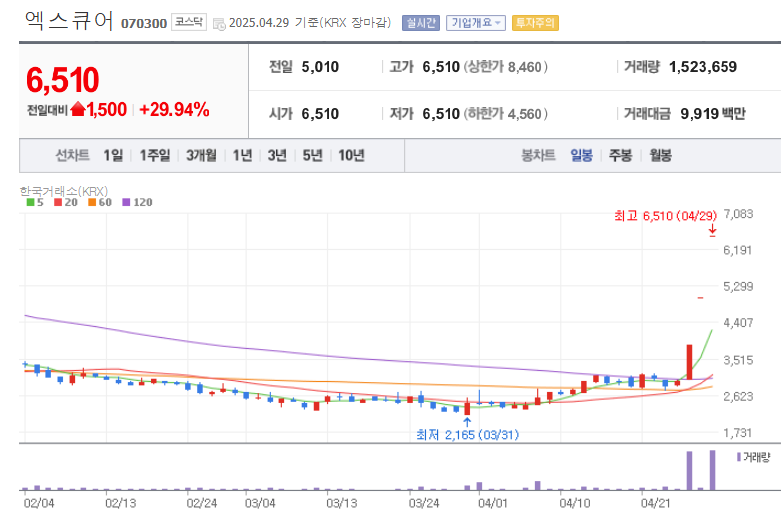Click the 03/13 date axis label
This screenshot has width=781, height=529.
tap(342, 503)
